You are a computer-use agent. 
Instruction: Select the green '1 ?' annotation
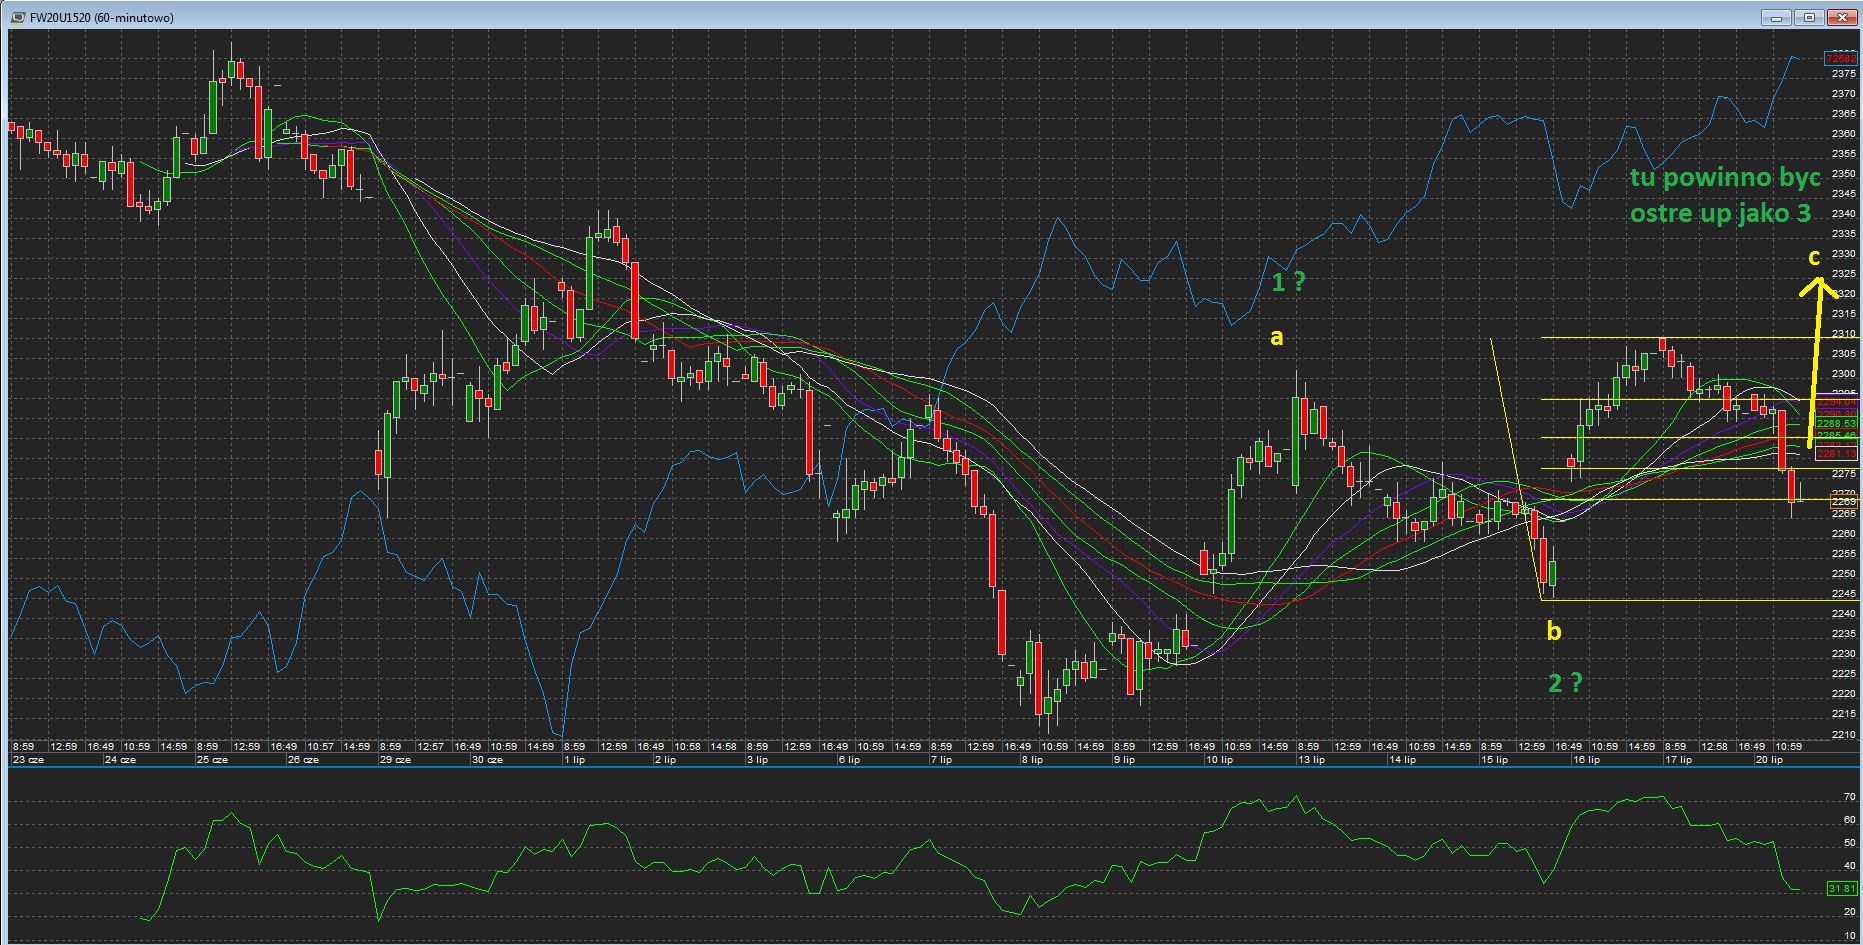click(1287, 282)
